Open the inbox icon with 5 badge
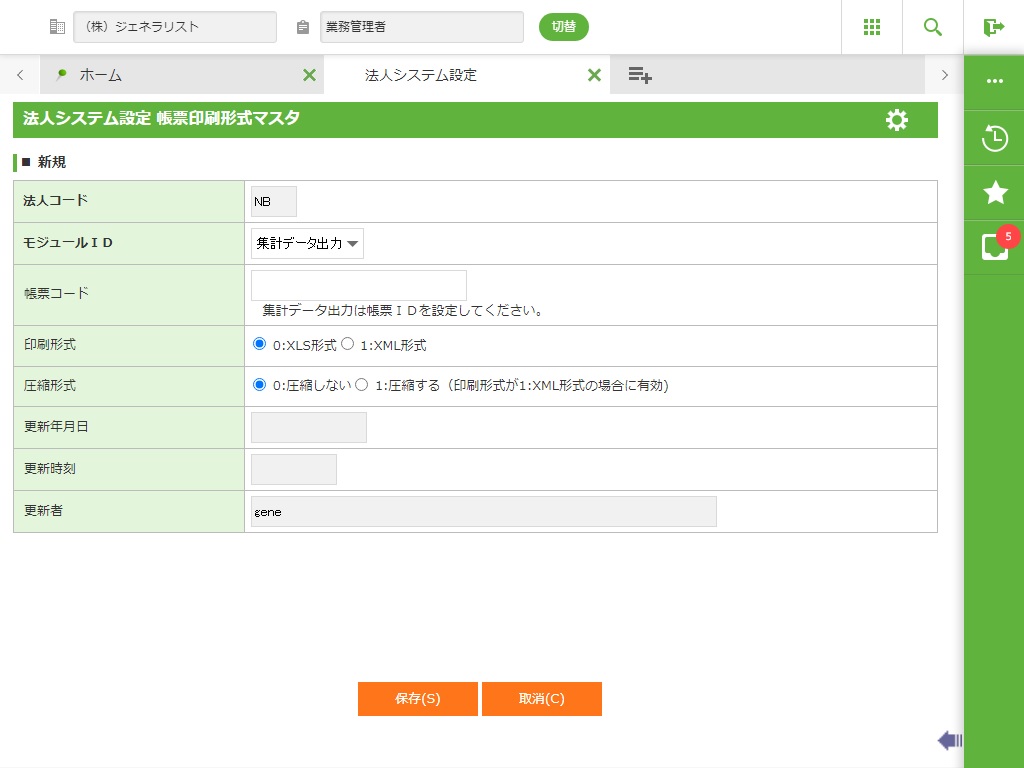Screen dimensions: 1024x768 (x=994, y=246)
